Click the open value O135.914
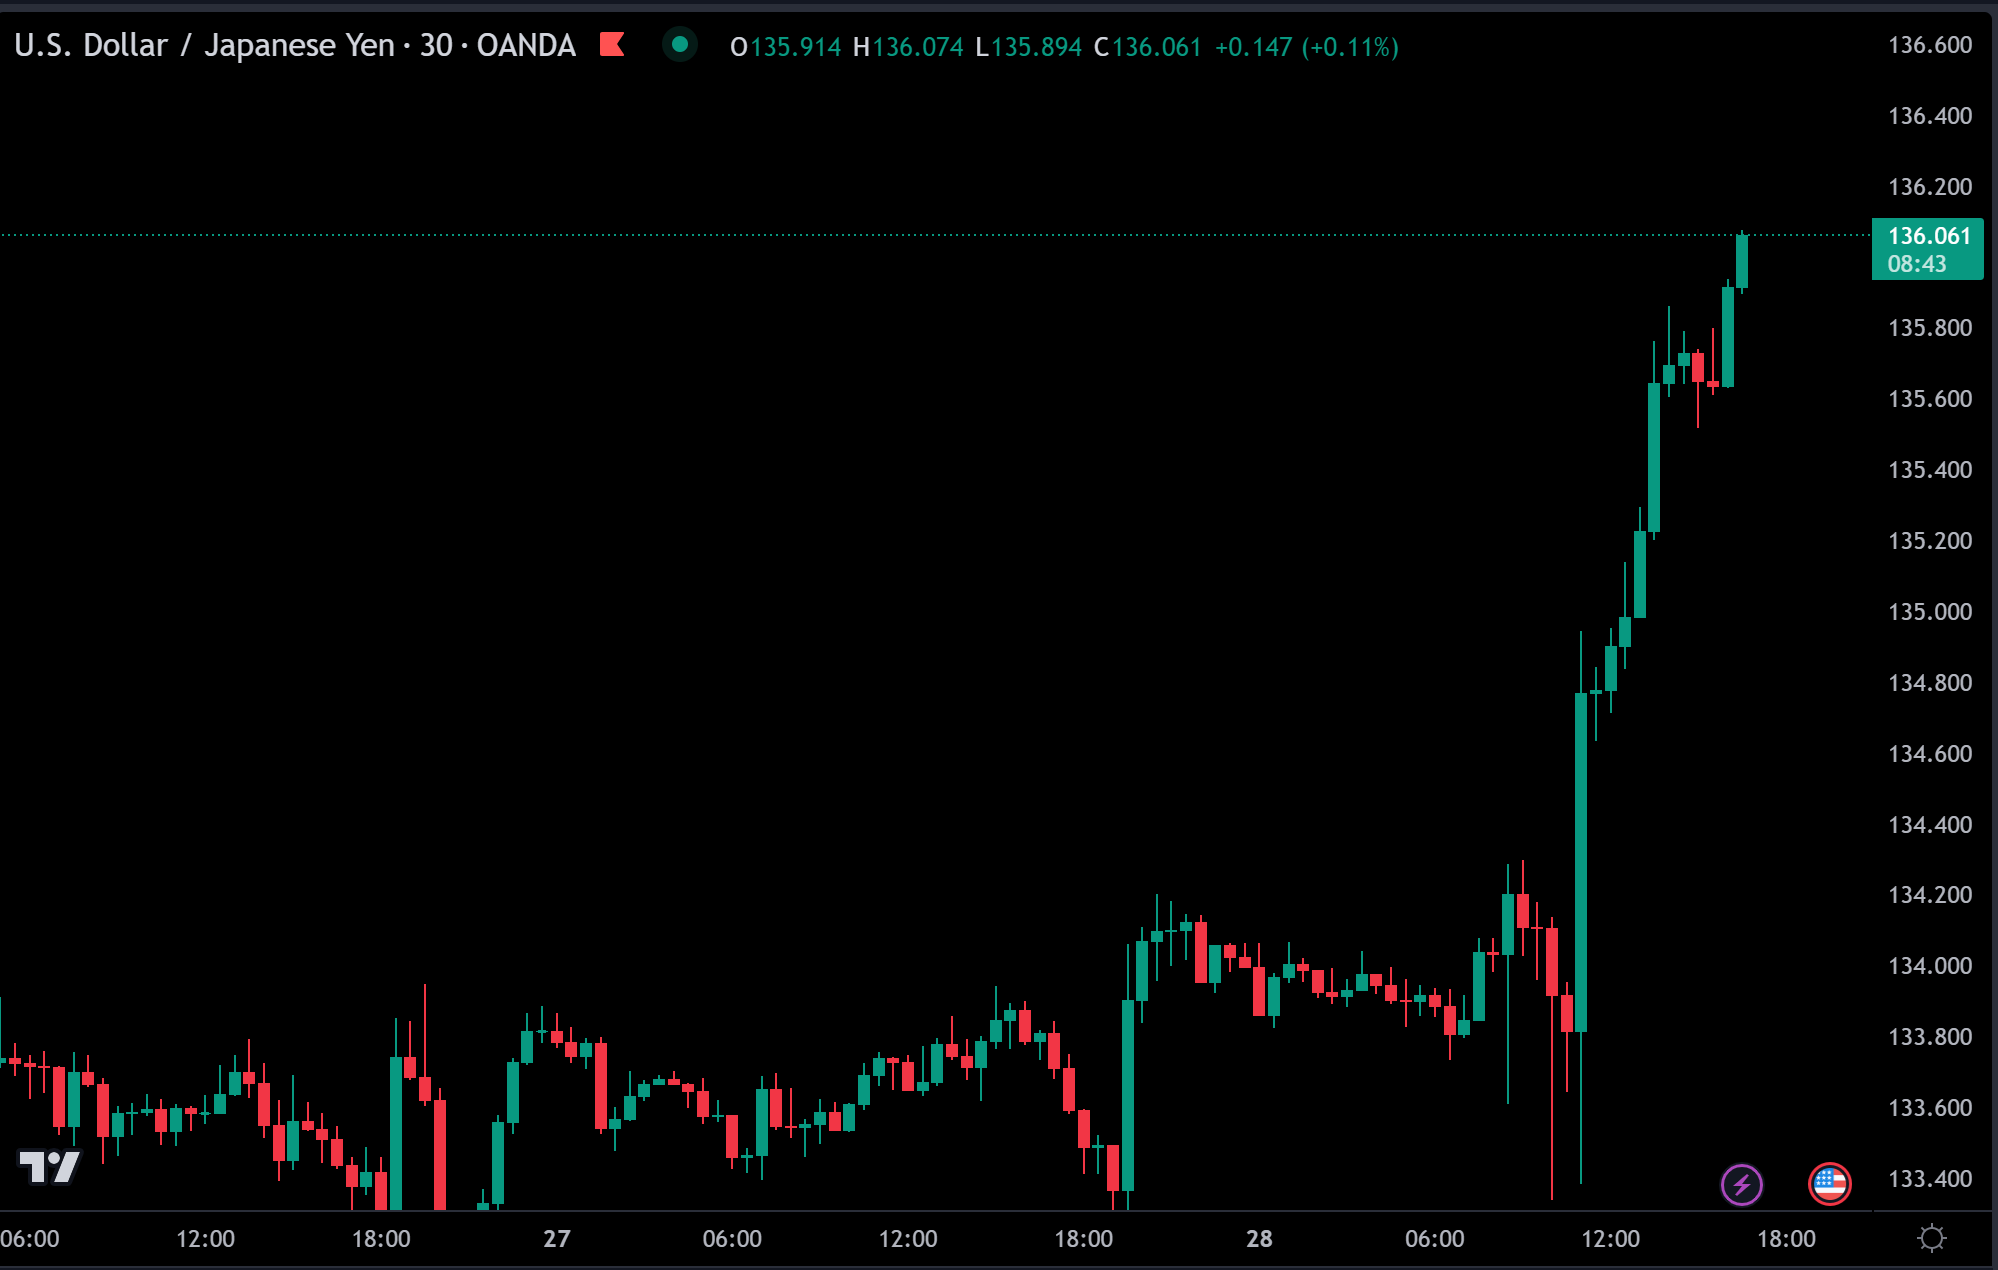Screen dimensions: 1998x1270 tap(785, 47)
